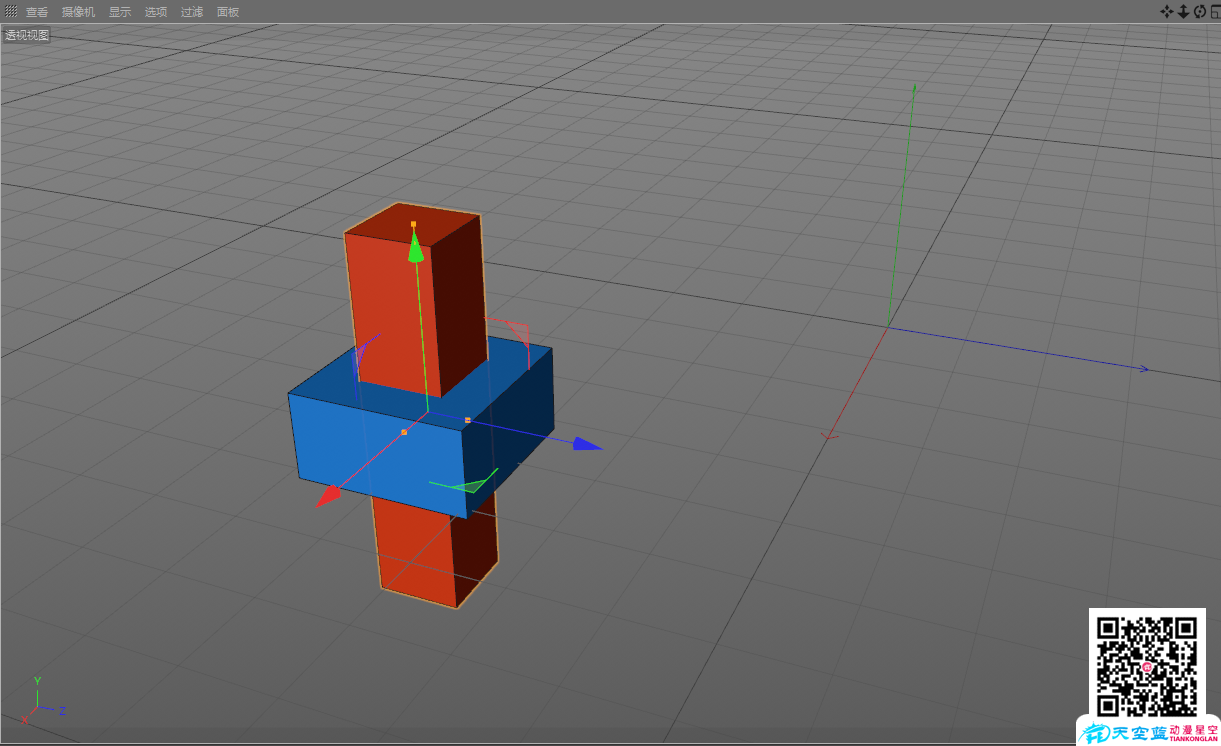1221x746 pixels.
Task: Click the red X-axis arrow of gizmo
Action: click(327, 497)
